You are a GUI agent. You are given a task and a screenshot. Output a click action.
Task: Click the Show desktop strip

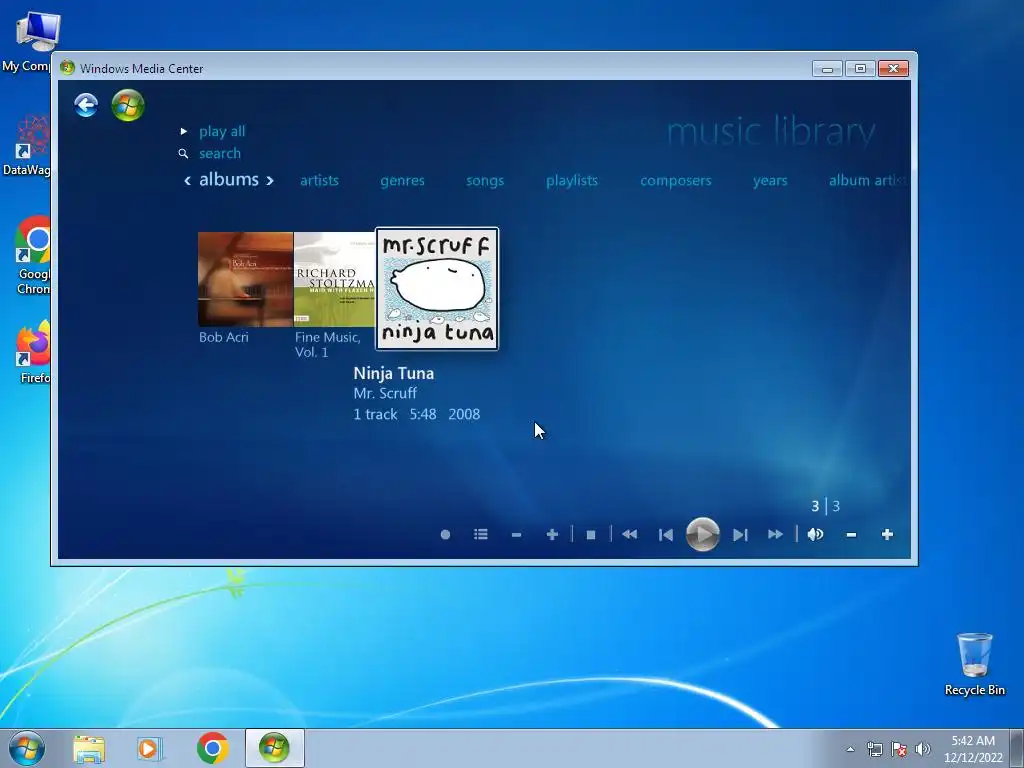click(1017, 748)
